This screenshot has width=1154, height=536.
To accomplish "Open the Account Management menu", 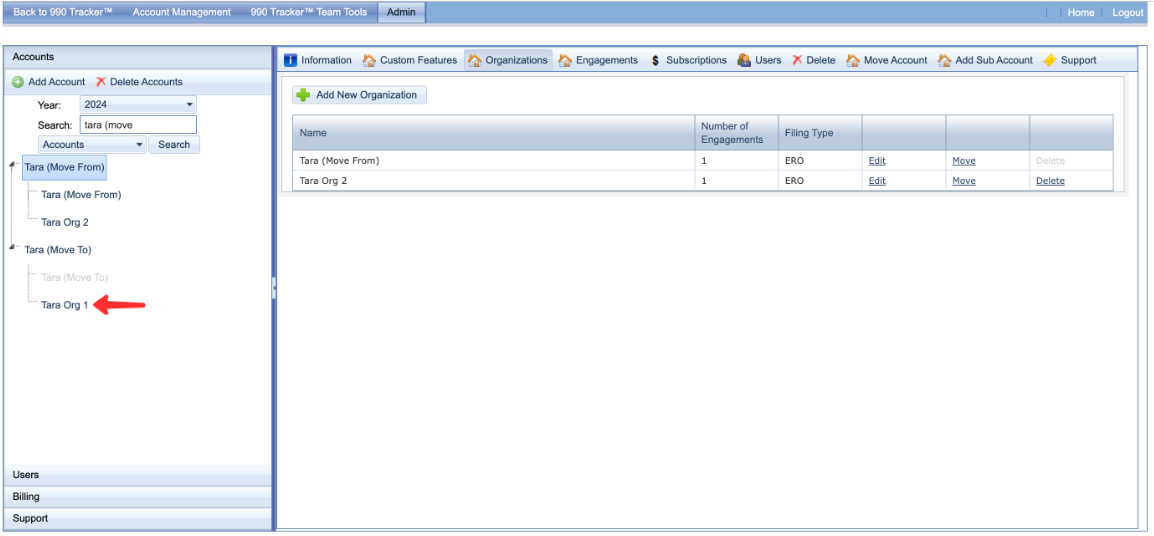I will point(181,12).
